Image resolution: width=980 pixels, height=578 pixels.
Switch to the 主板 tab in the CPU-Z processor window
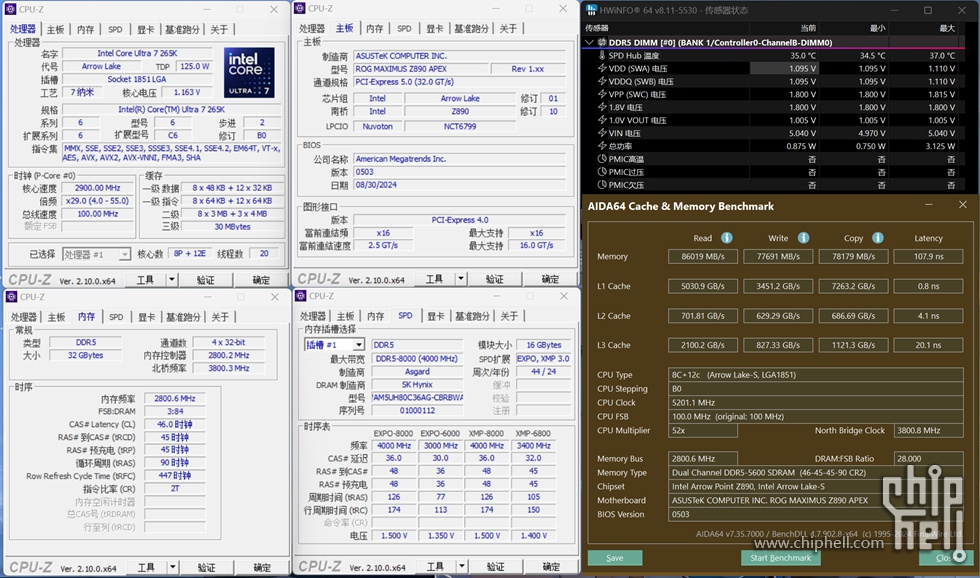(56, 29)
